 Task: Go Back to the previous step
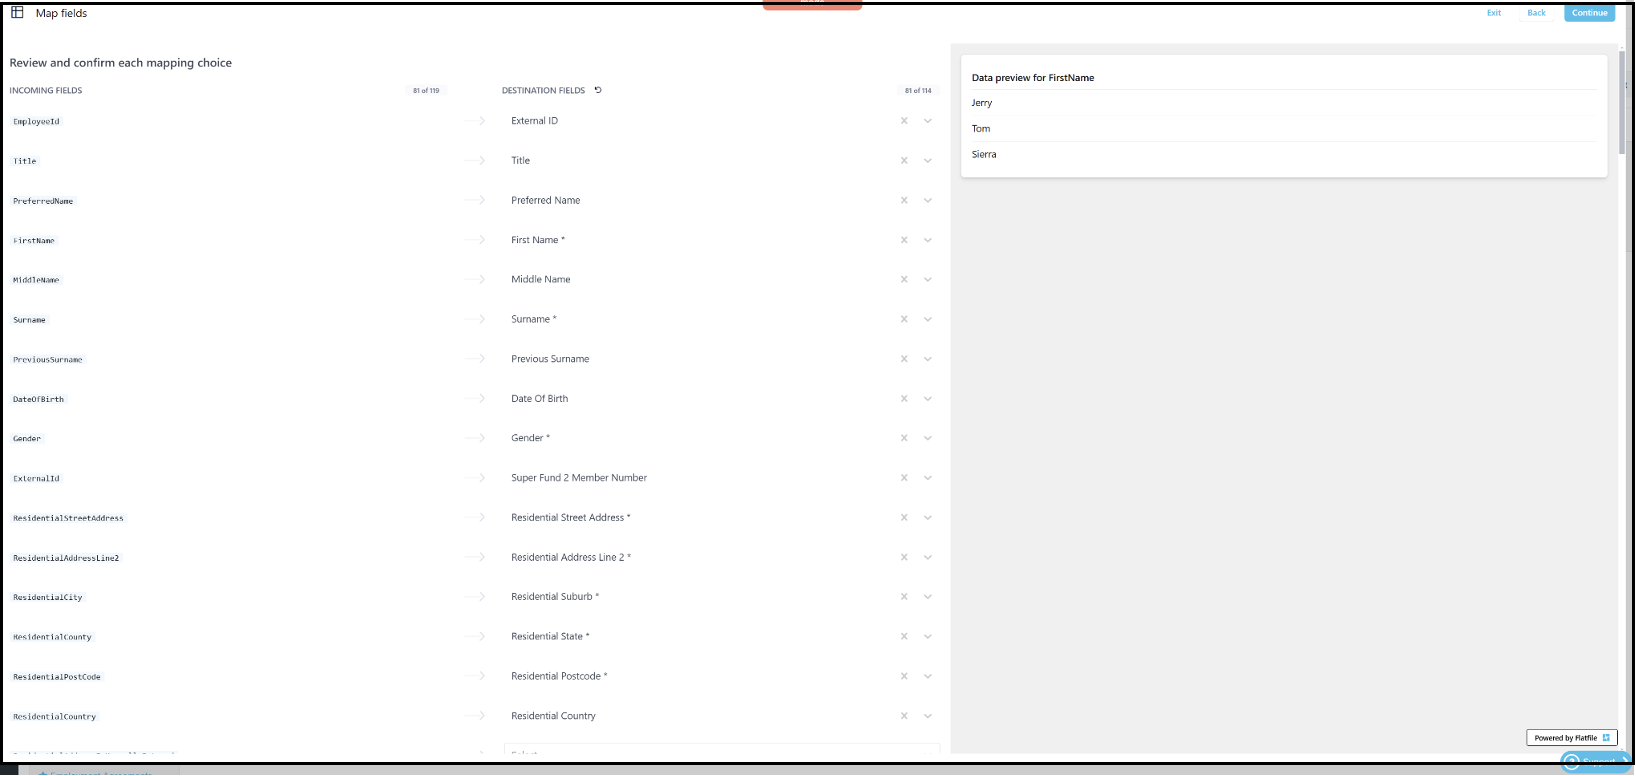pyautogui.click(x=1536, y=13)
